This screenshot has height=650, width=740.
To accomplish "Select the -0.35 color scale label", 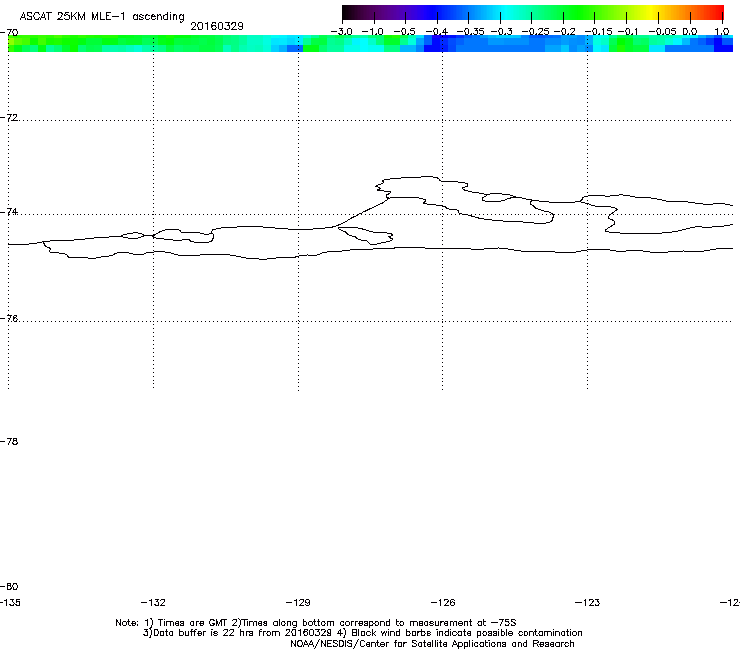I will tap(470, 32).
